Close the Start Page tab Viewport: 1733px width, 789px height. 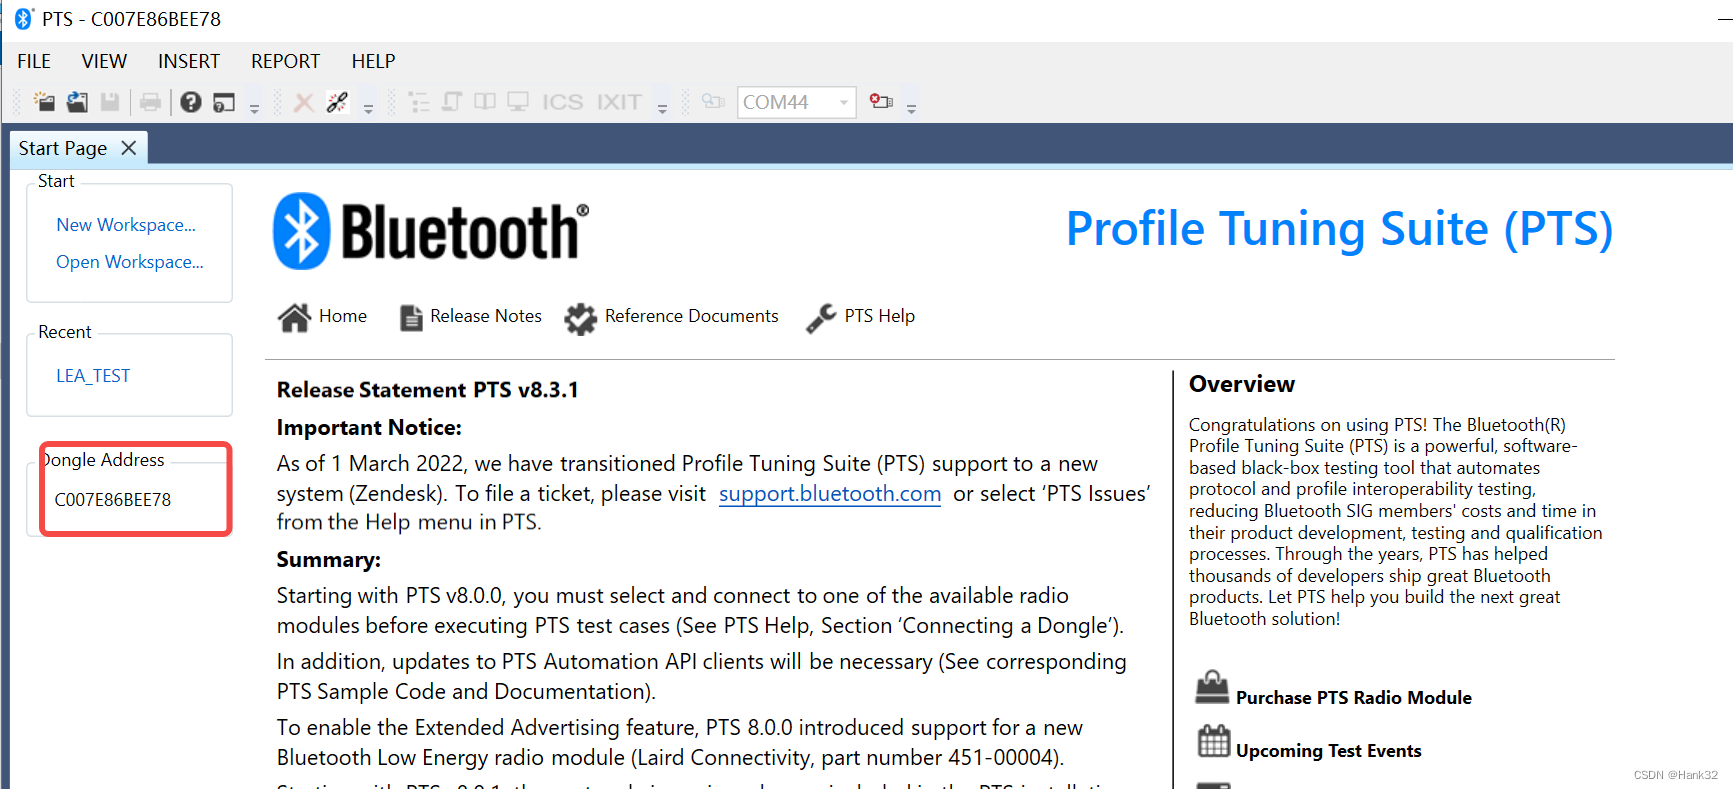point(128,148)
